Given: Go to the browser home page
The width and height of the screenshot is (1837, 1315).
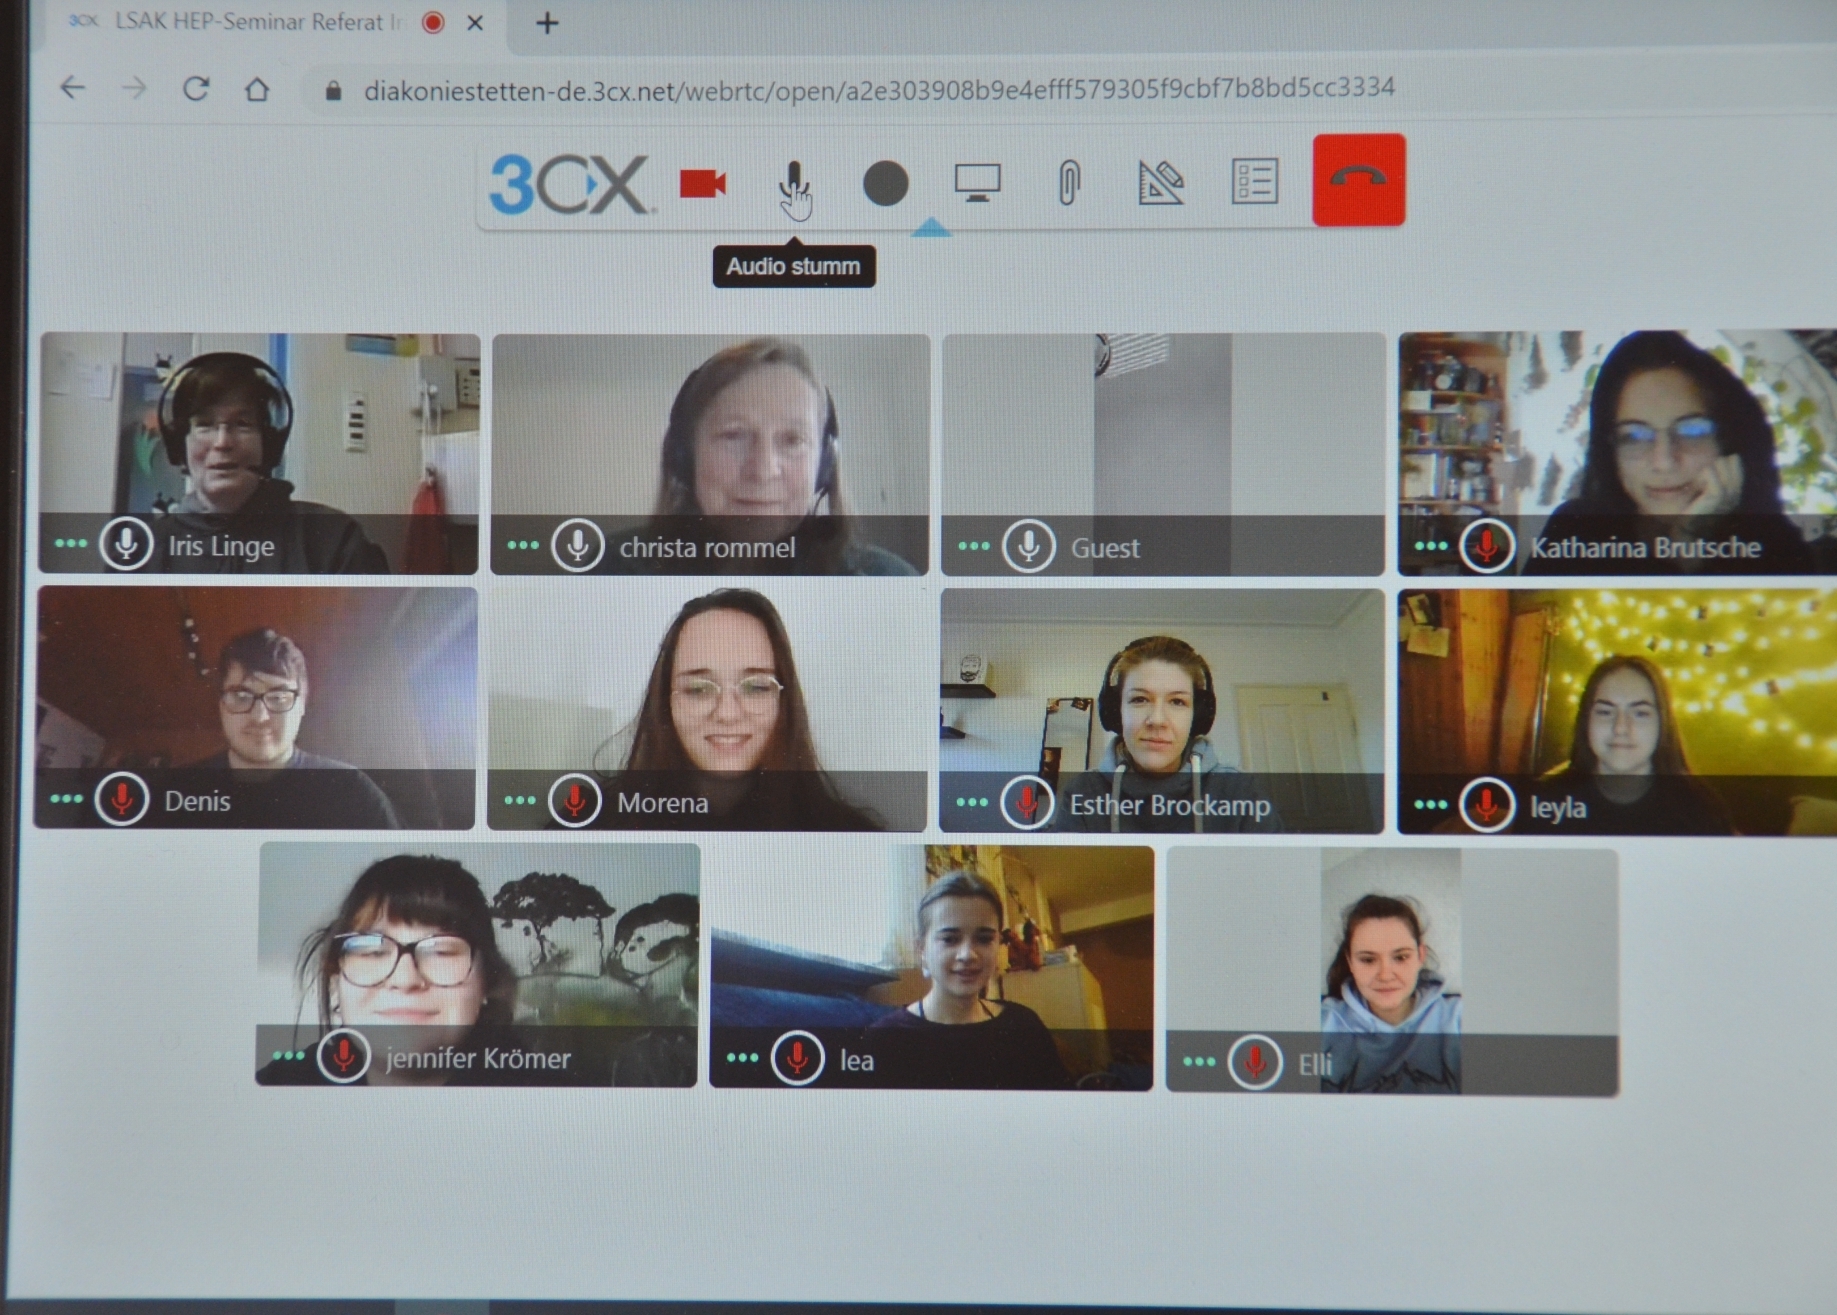Looking at the screenshot, I should [257, 90].
